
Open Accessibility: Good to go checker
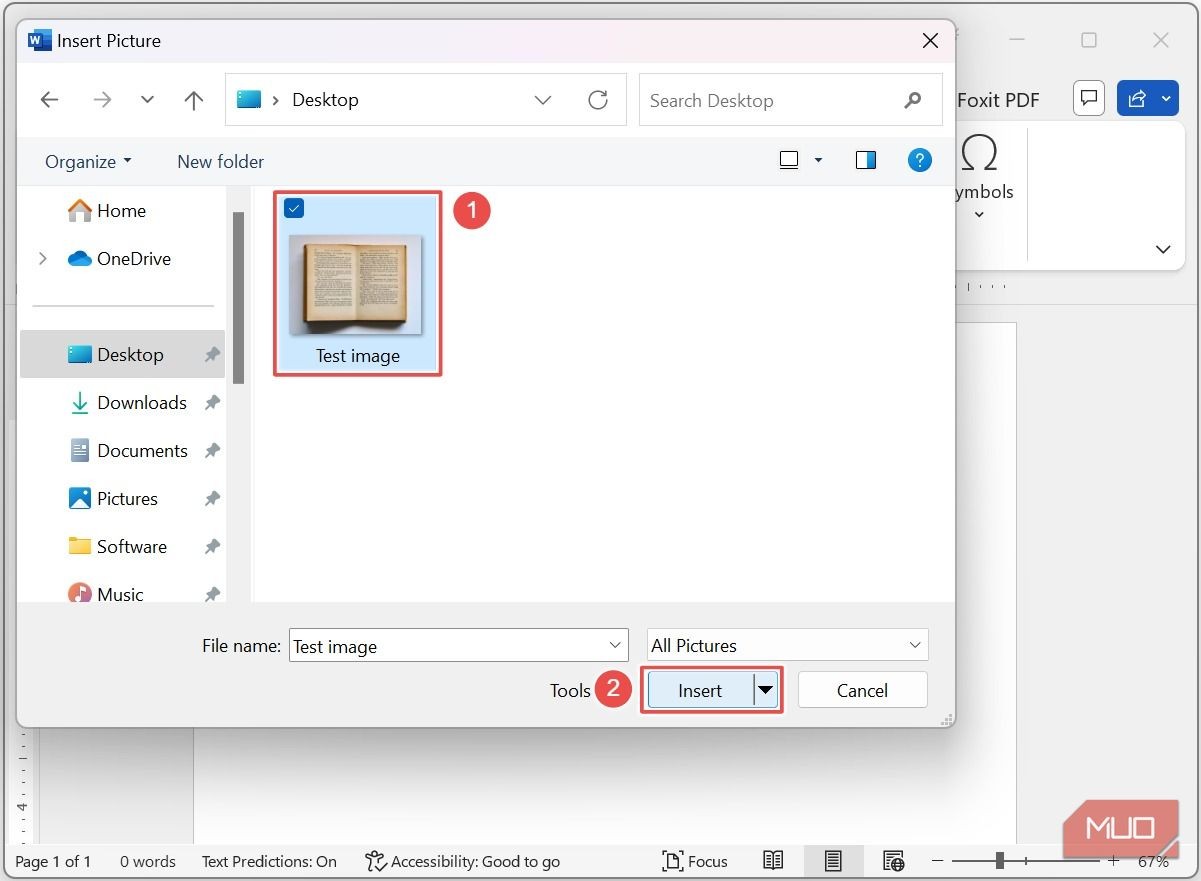point(462,861)
